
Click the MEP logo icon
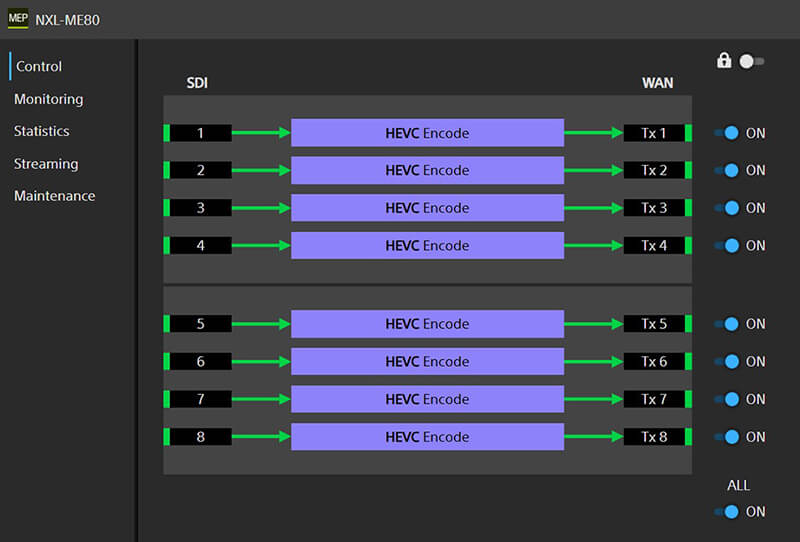18,19
